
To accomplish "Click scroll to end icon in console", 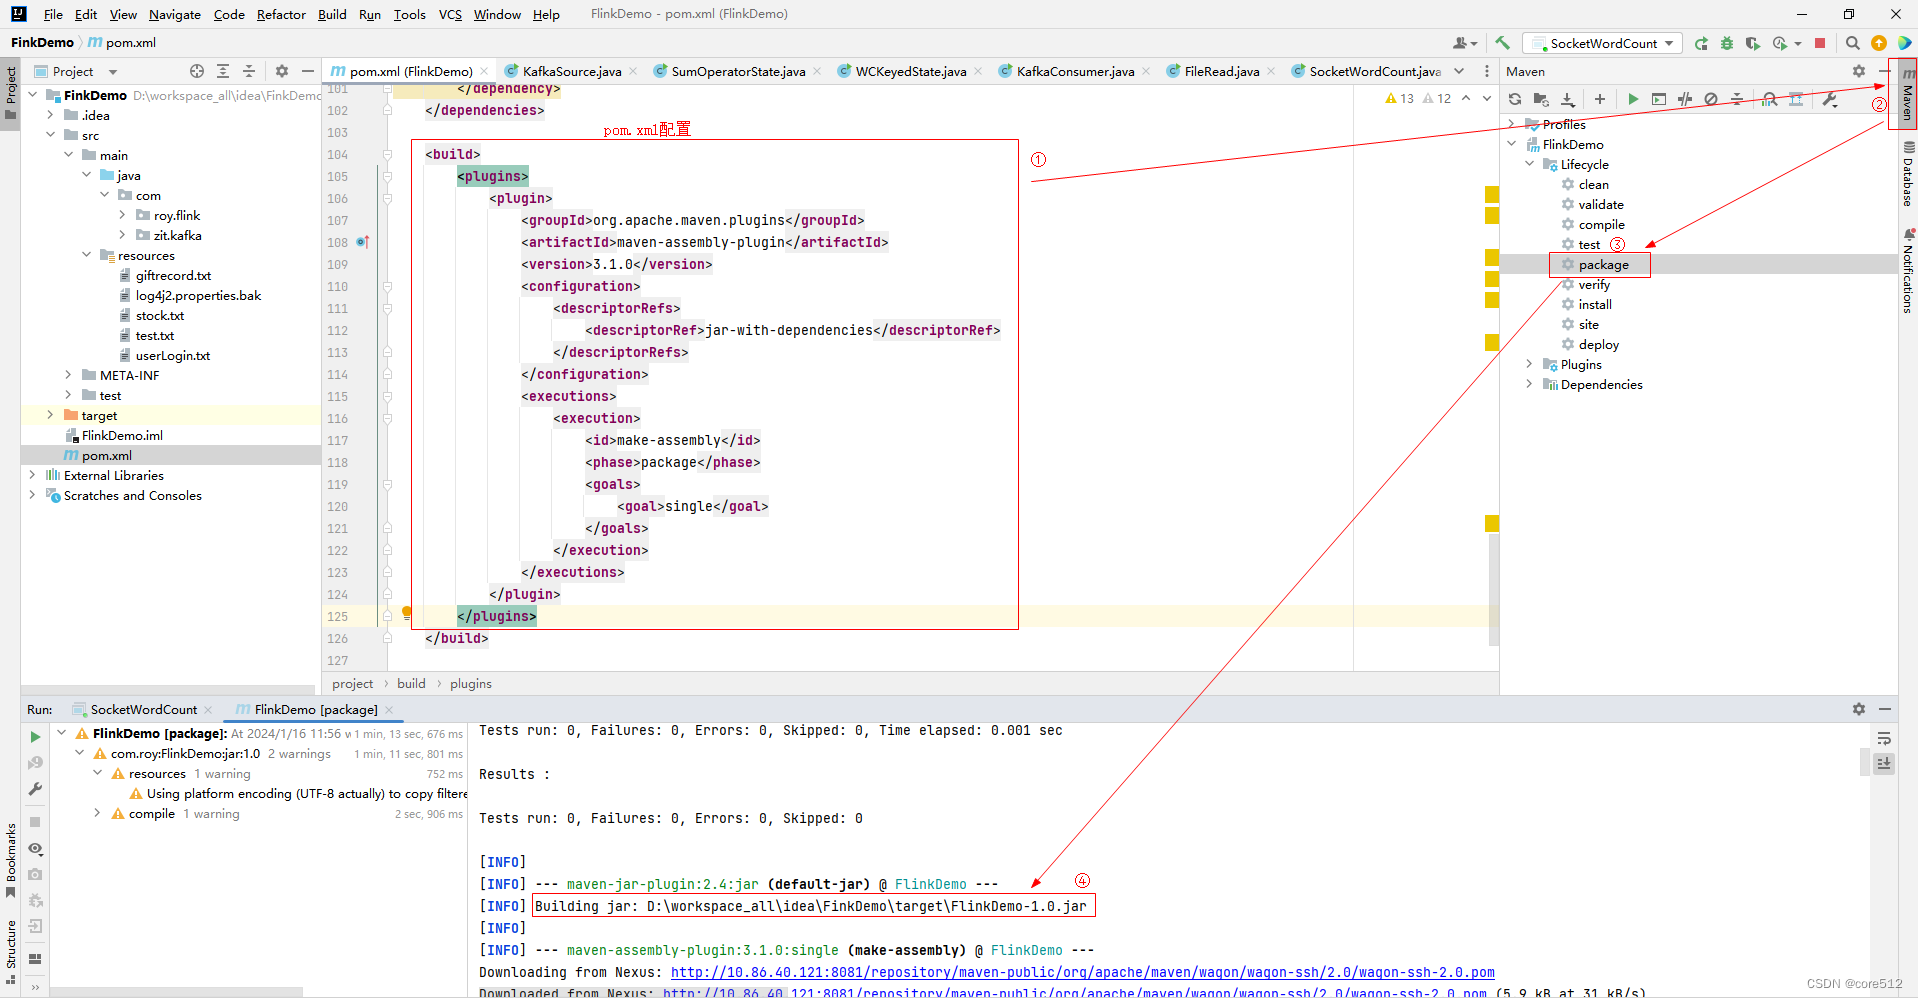I will pyautogui.click(x=1884, y=763).
